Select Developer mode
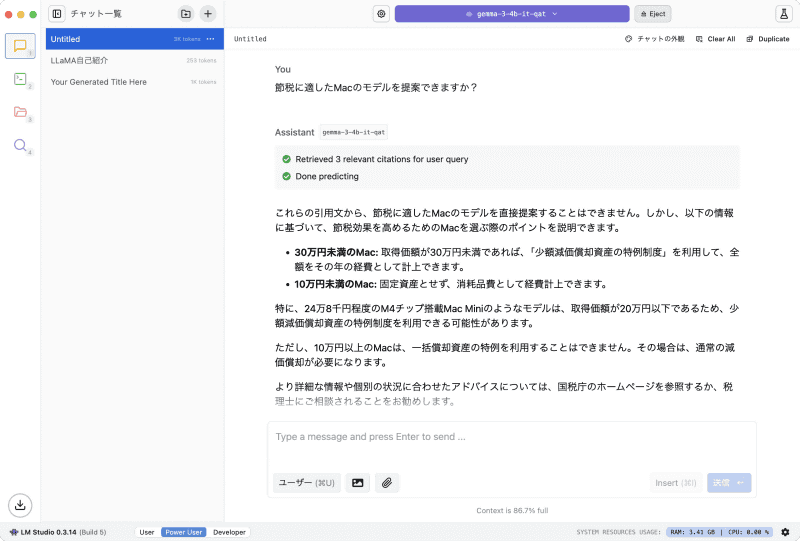The image size is (800, 541). coord(229,532)
